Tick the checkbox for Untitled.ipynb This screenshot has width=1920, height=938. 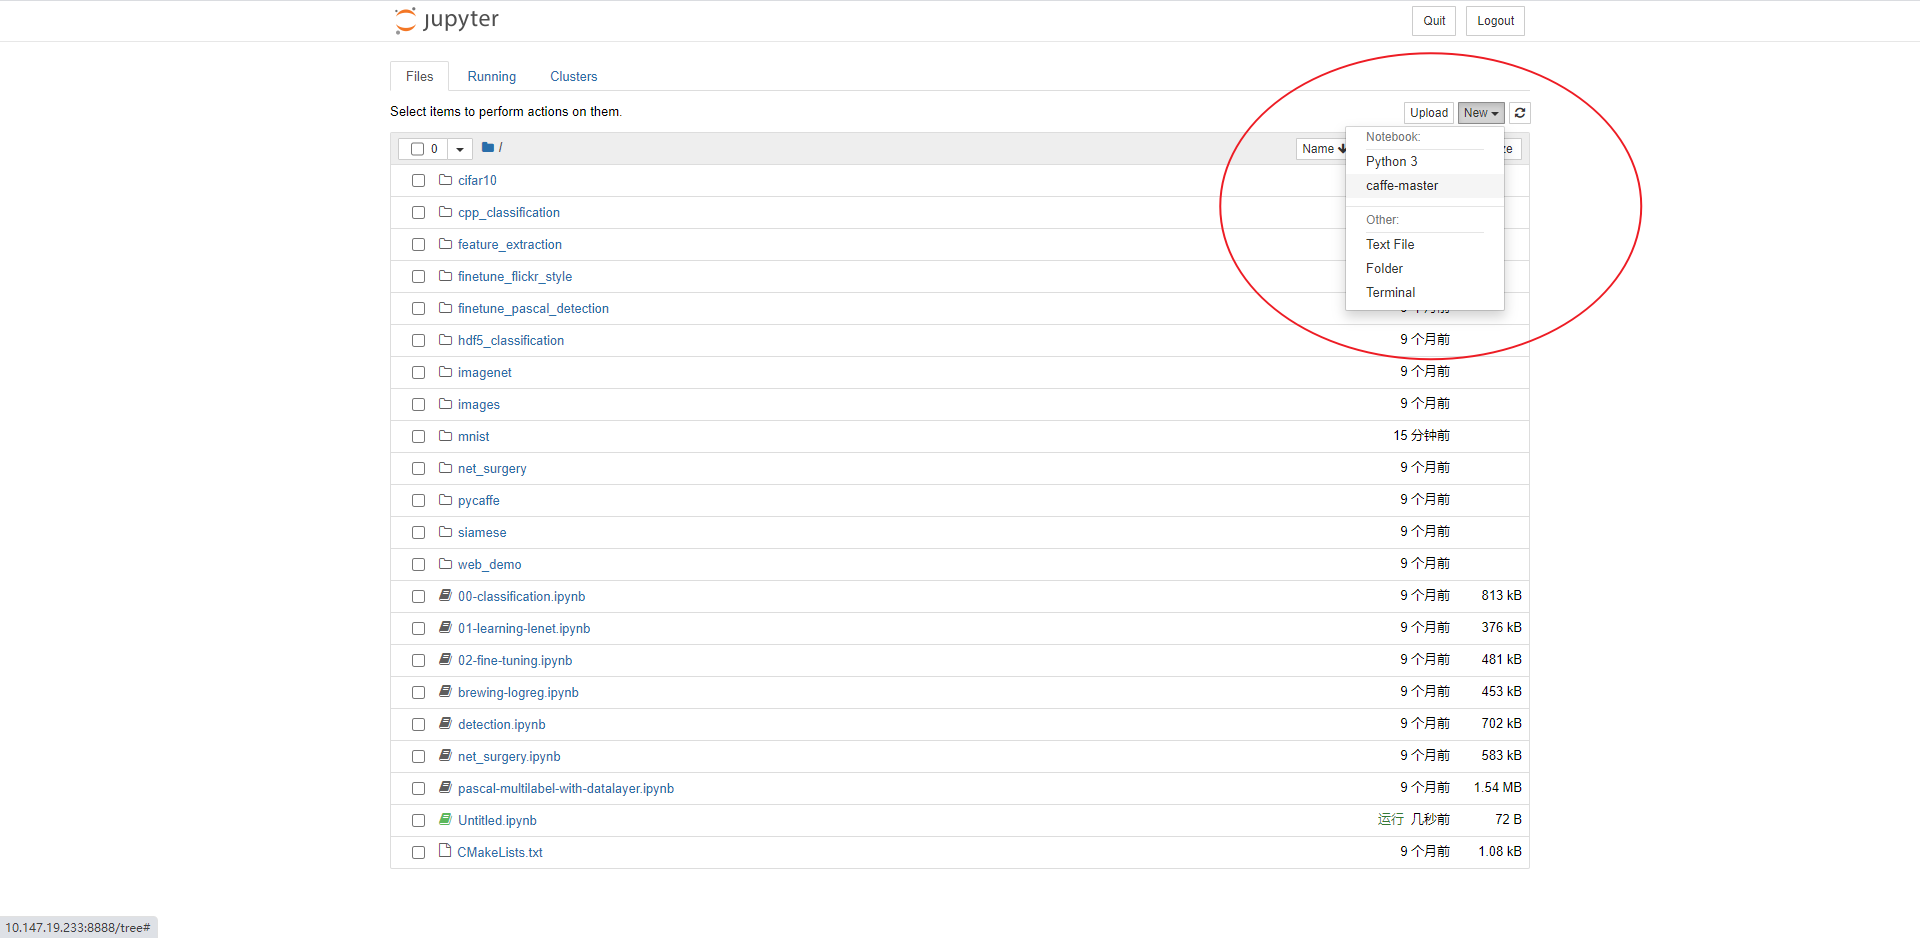pos(418,821)
